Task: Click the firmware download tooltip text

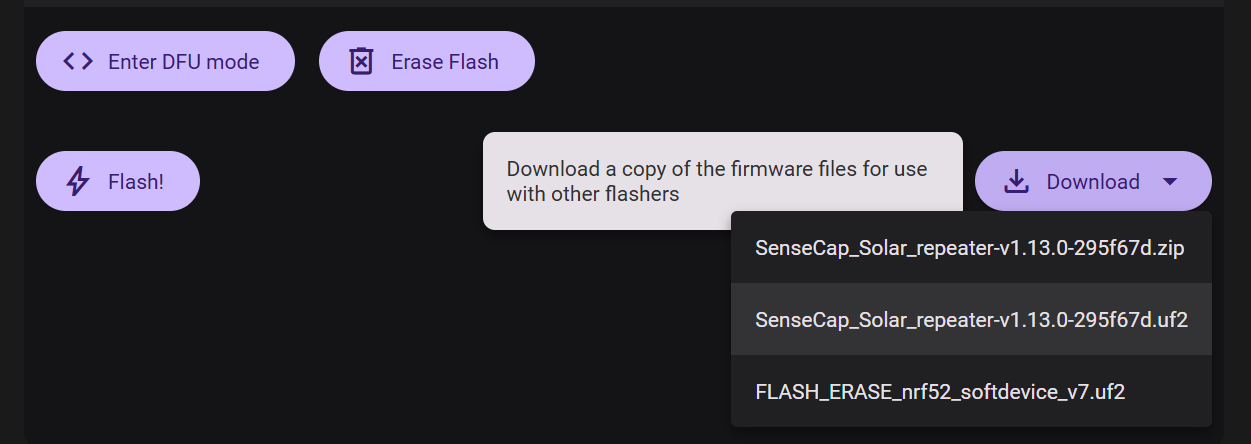Action: [717, 181]
